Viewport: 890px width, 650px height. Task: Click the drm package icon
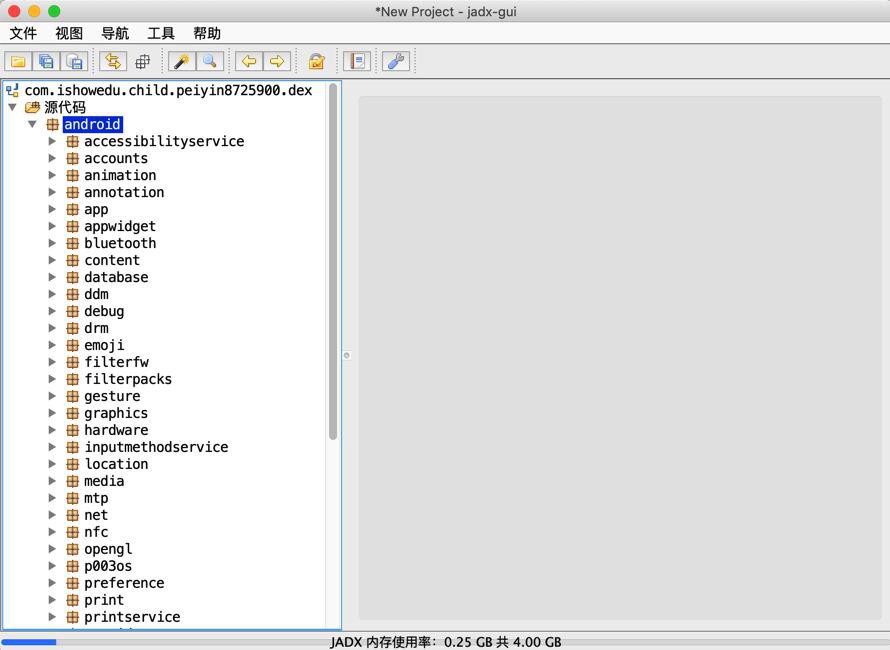[73, 328]
